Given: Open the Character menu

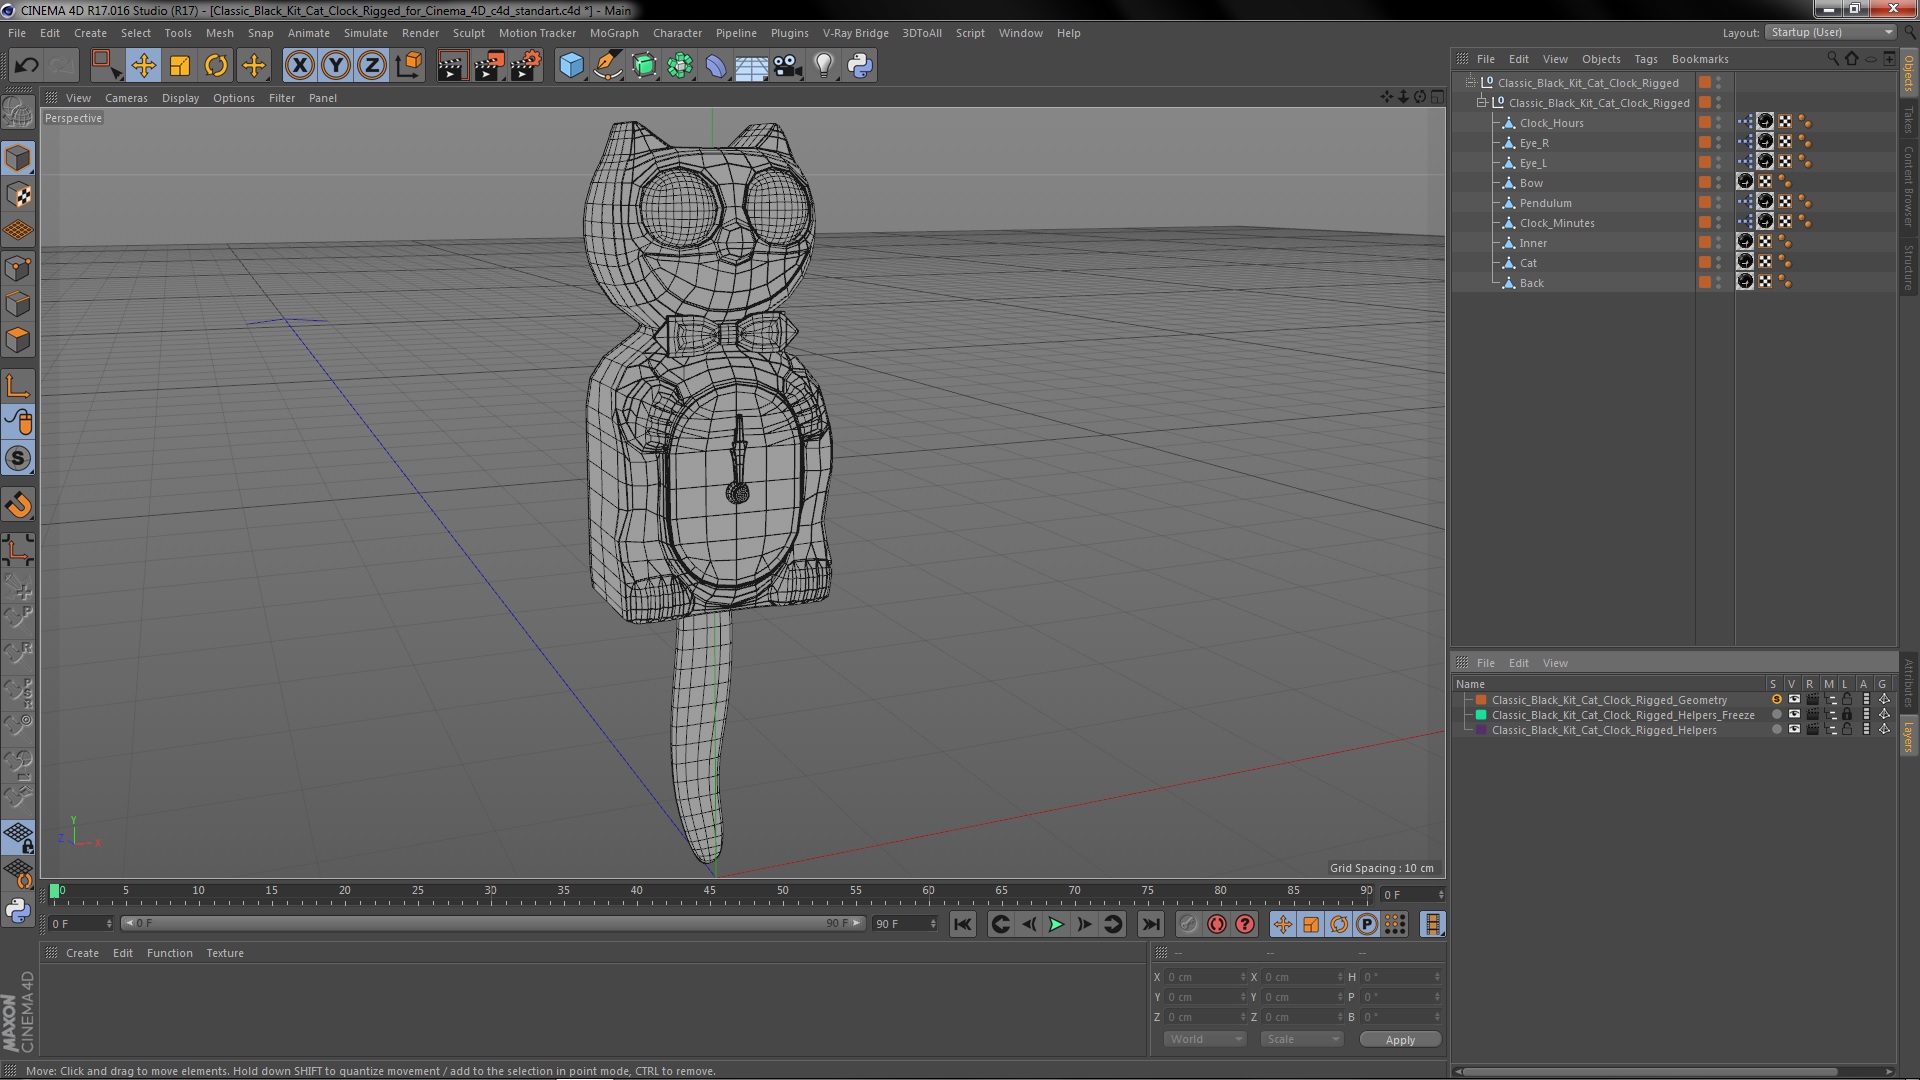Looking at the screenshot, I should tap(677, 33).
